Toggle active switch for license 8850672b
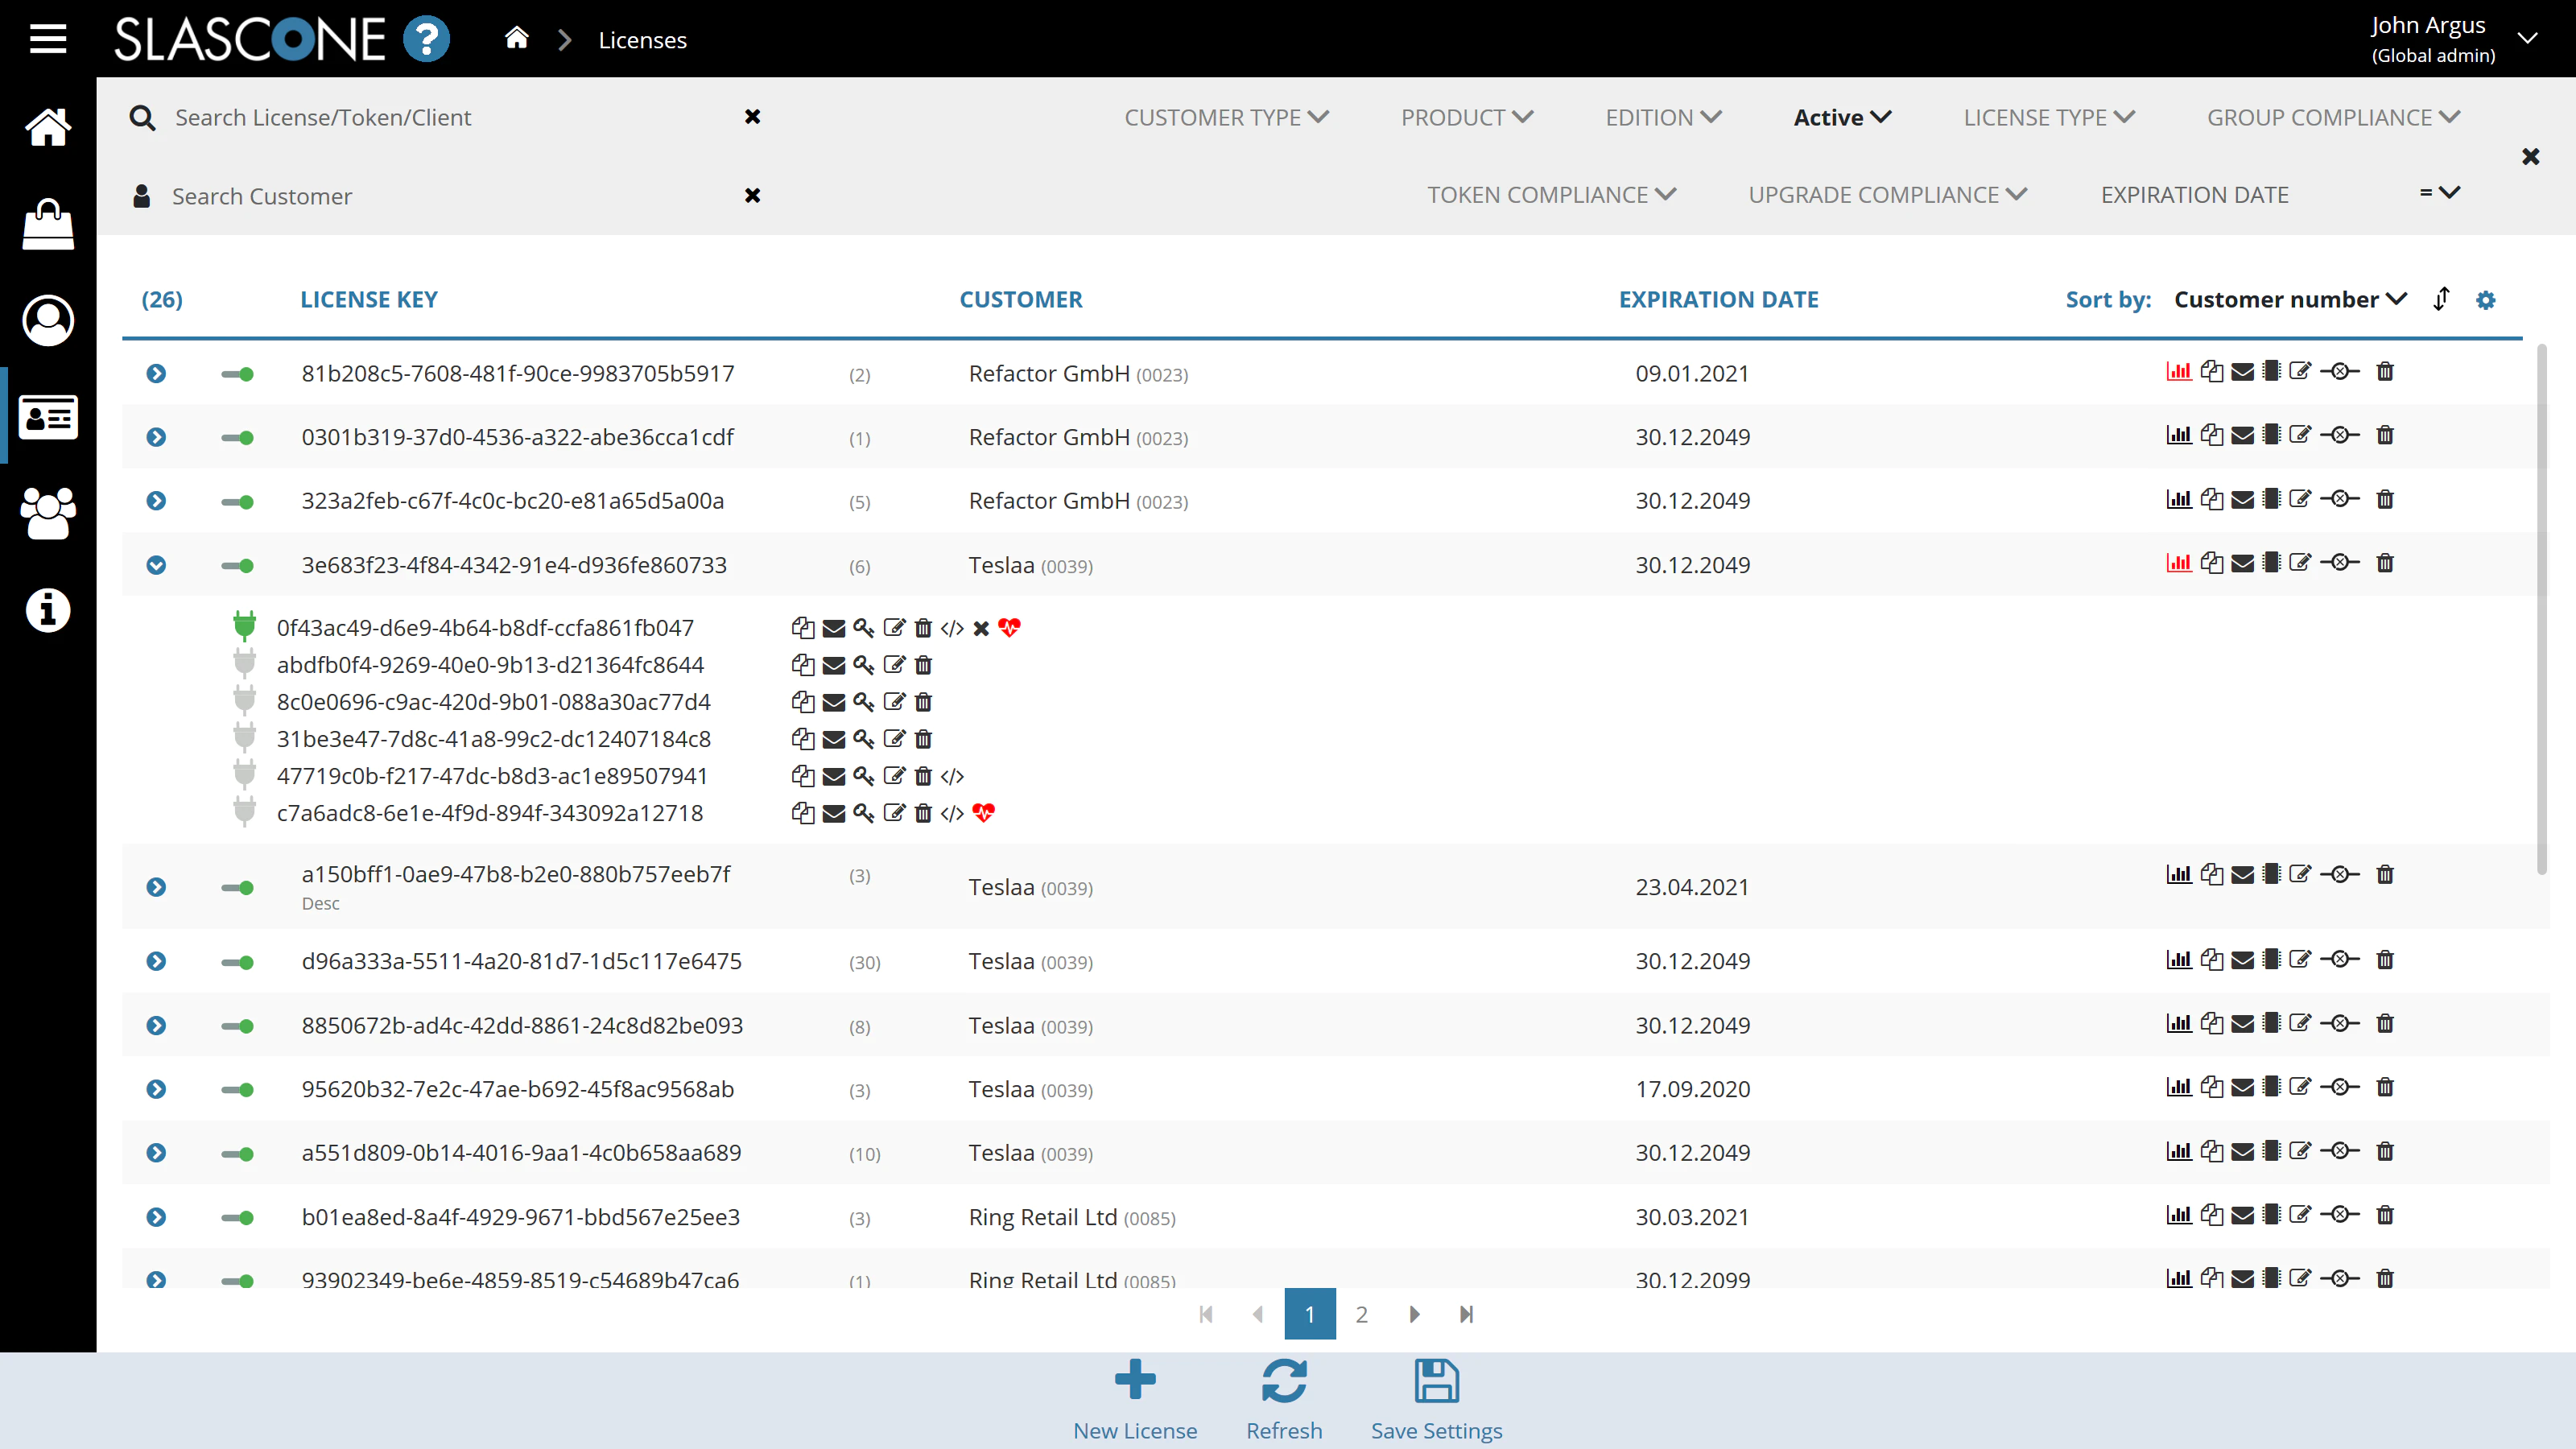Image resolution: width=2576 pixels, height=1449 pixels. click(237, 1026)
